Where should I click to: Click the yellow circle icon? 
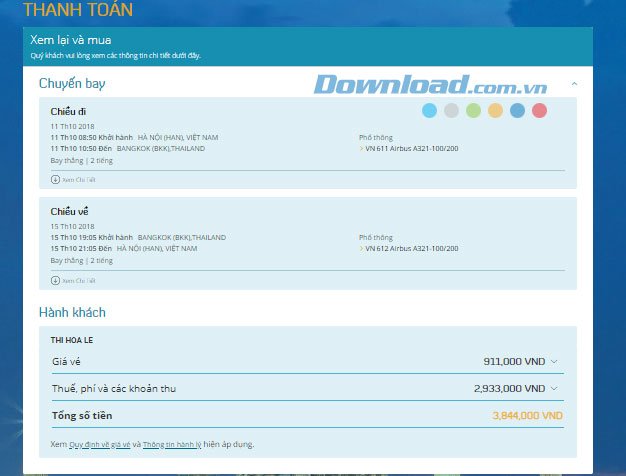(495, 111)
